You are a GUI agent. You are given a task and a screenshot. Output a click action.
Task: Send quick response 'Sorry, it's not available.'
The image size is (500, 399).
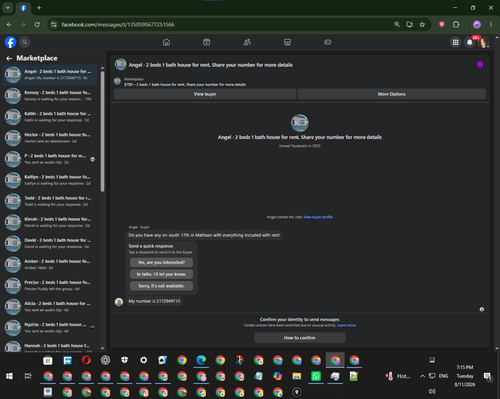(x=161, y=286)
